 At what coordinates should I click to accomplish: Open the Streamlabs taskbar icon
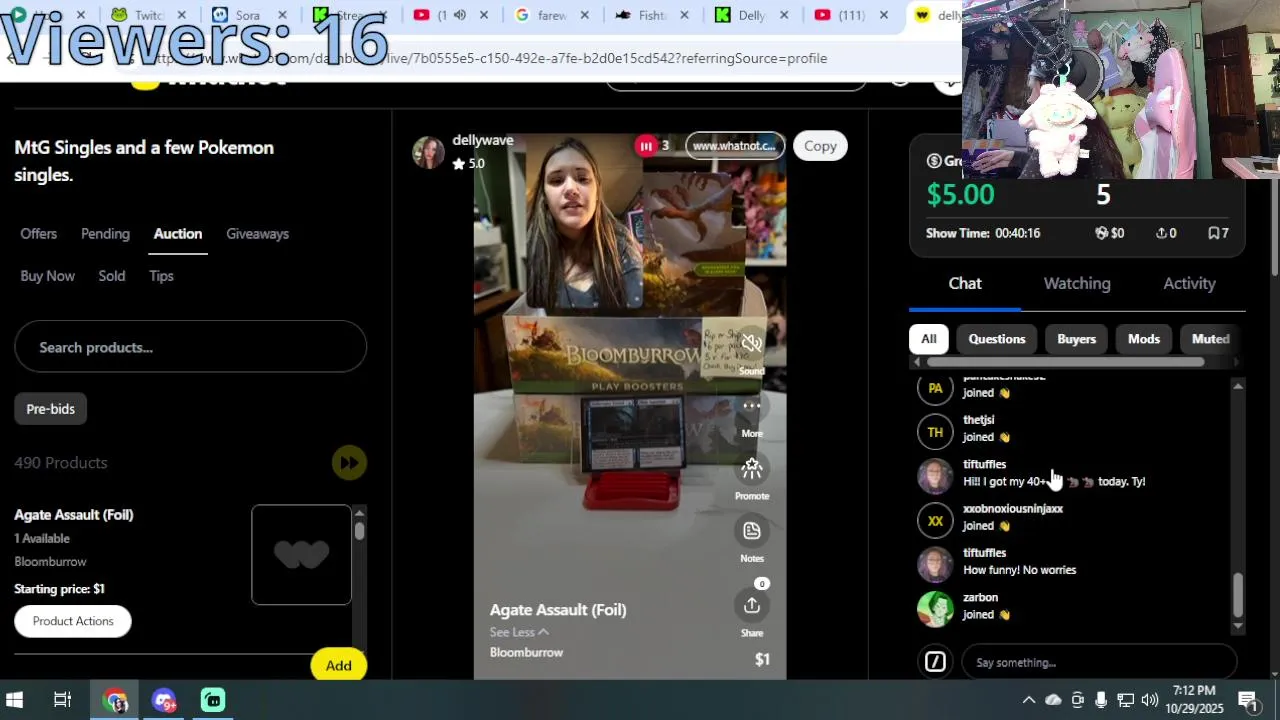213,700
